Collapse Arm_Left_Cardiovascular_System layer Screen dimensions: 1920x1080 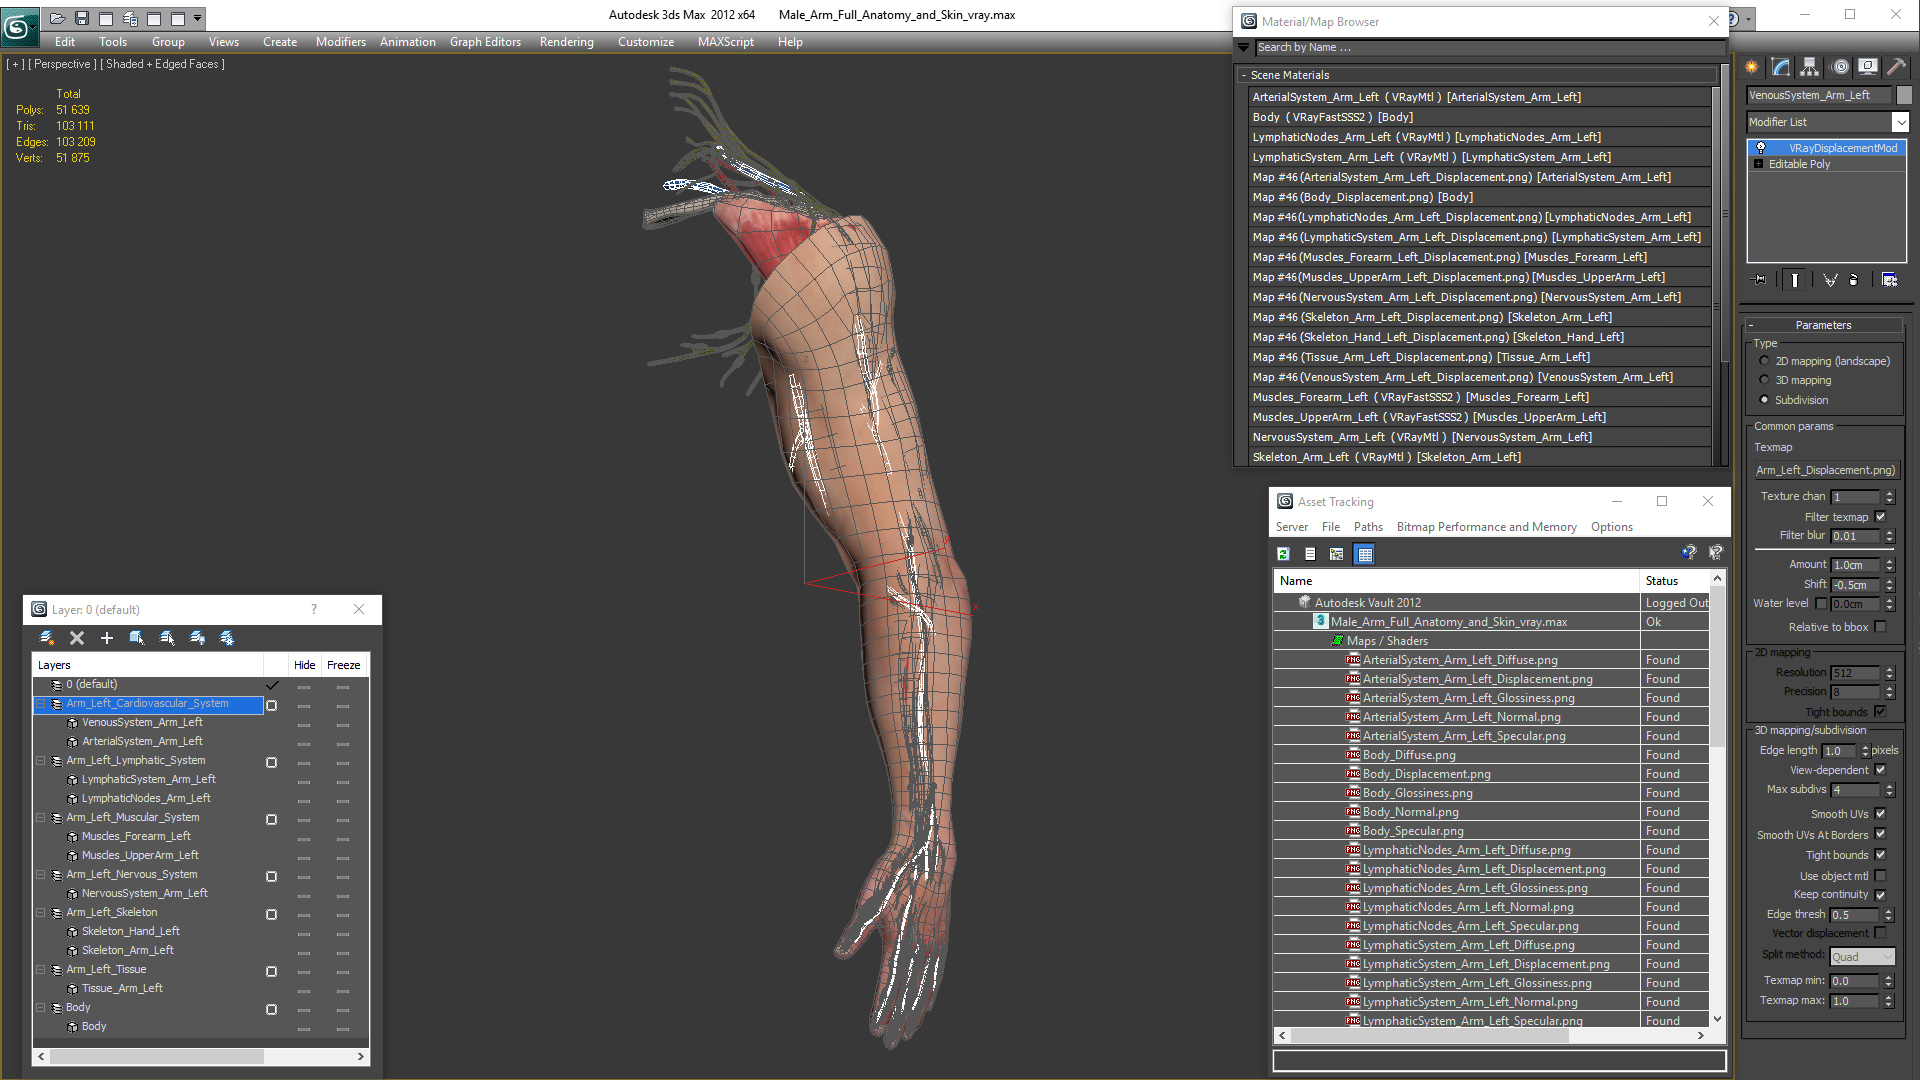pyautogui.click(x=41, y=704)
